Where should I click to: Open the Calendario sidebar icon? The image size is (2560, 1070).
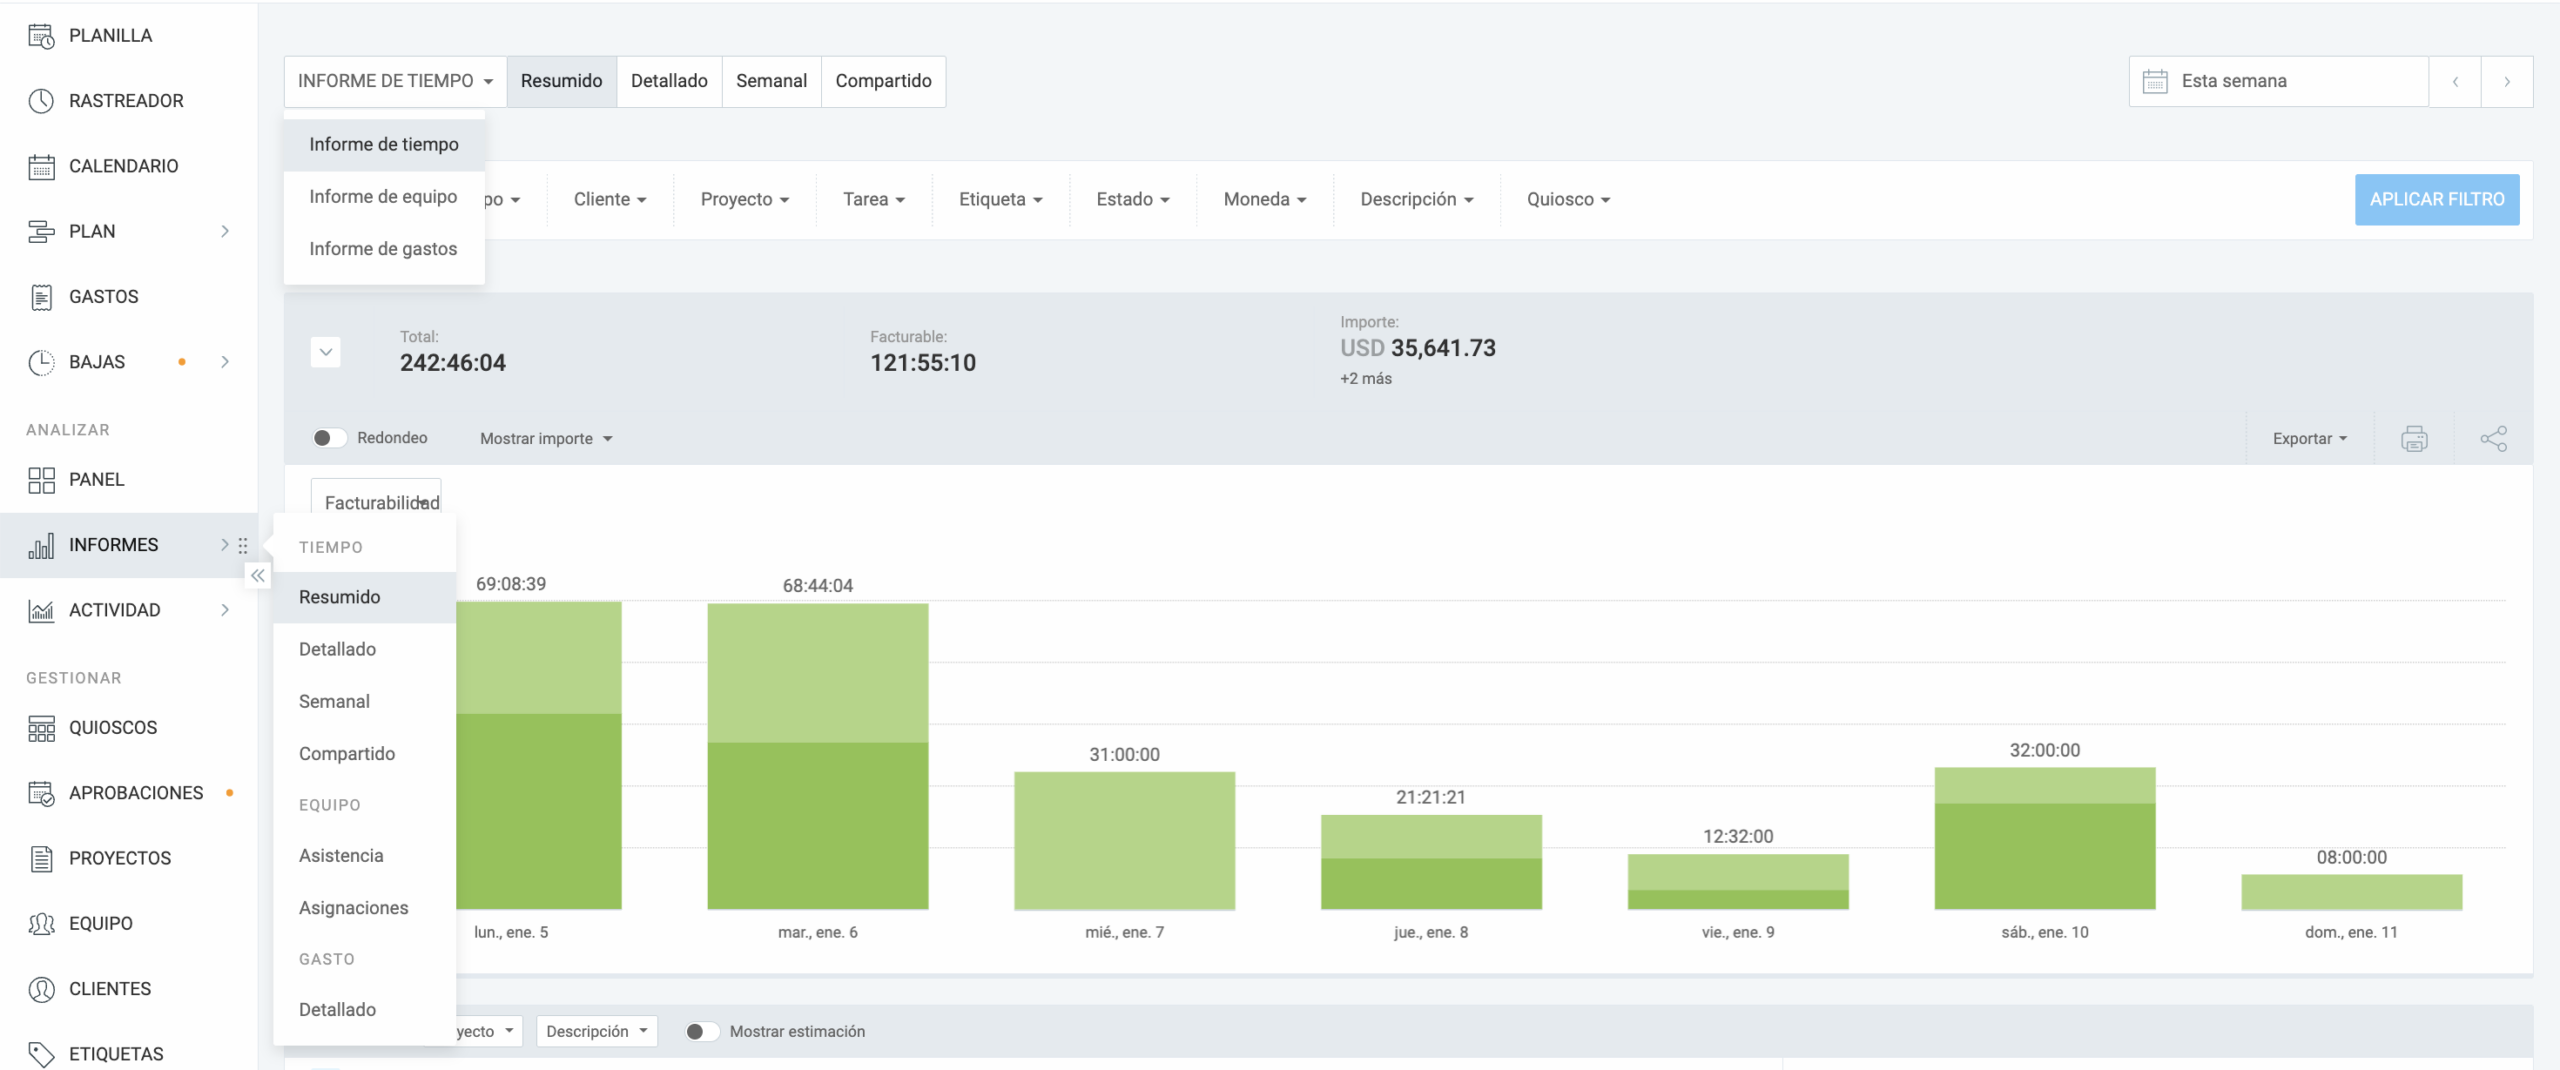[41, 166]
